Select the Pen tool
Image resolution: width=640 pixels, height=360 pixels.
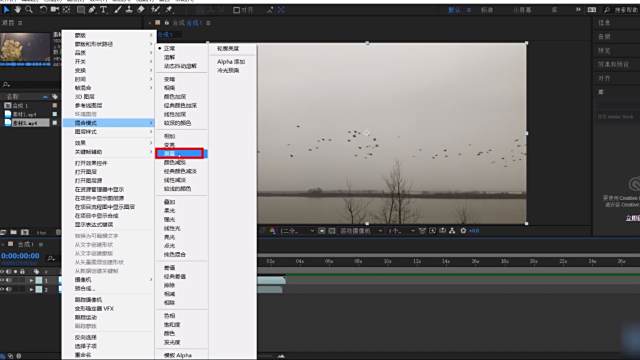click(x=92, y=9)
